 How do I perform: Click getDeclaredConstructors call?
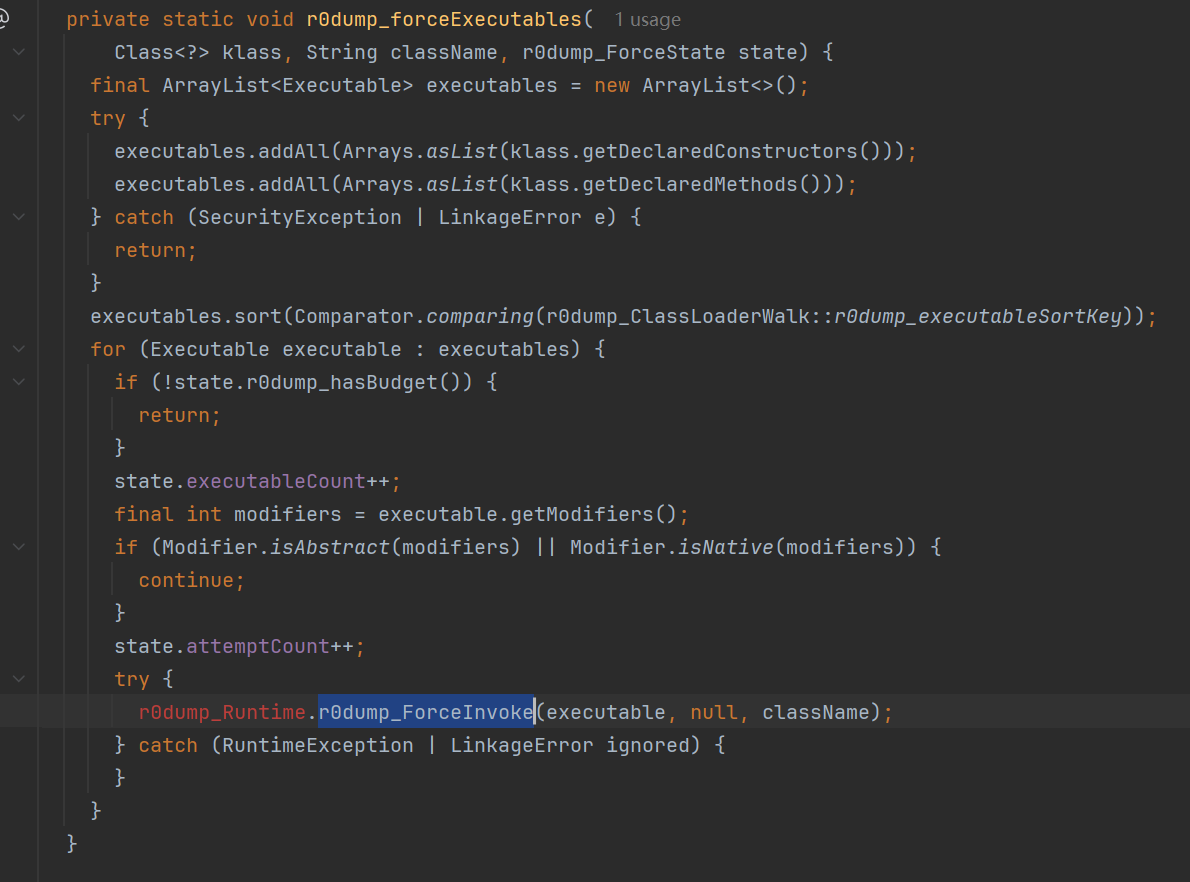(x=720, y=152)
